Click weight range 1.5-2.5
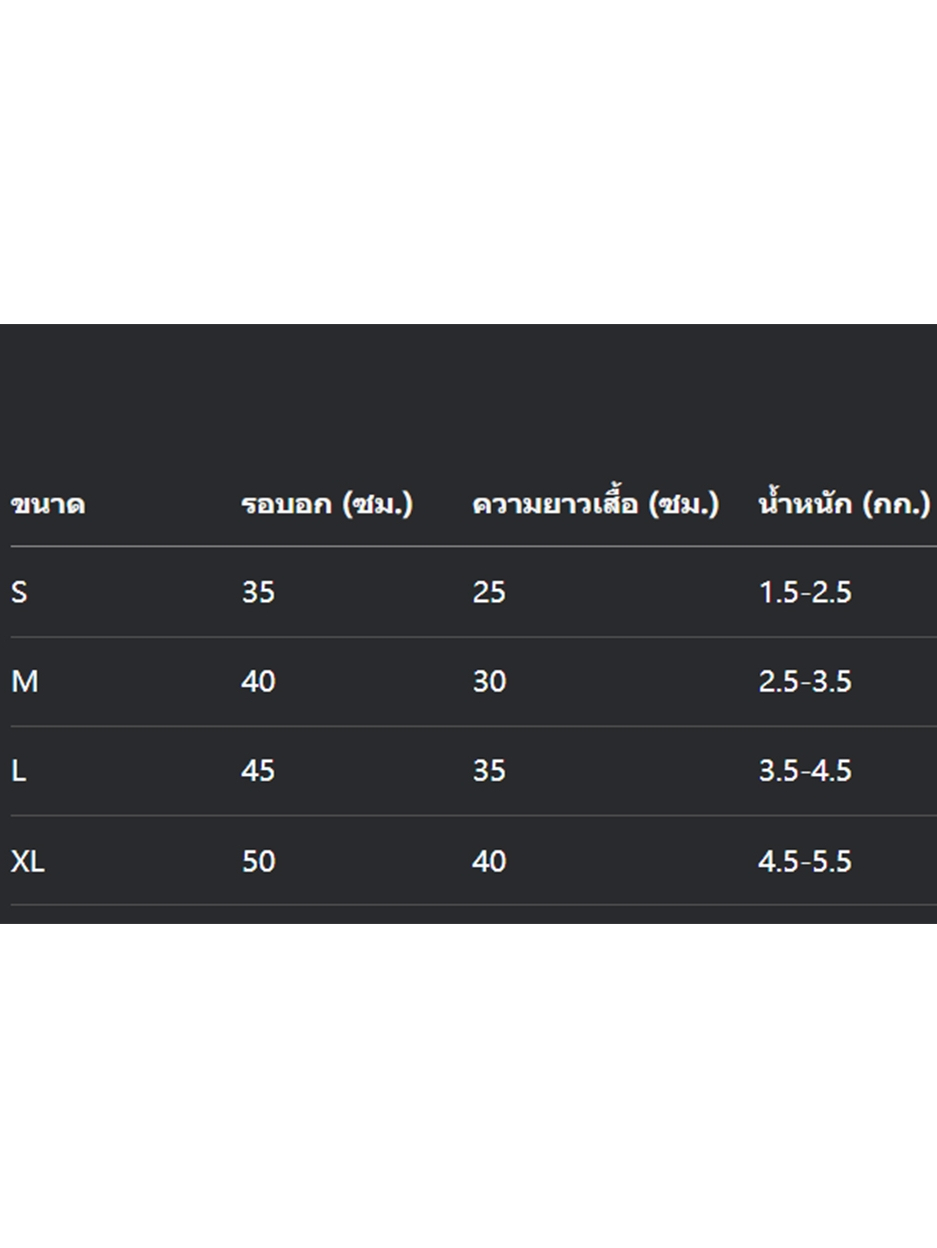Viewport: 937px width, 1248px height. 805,592
